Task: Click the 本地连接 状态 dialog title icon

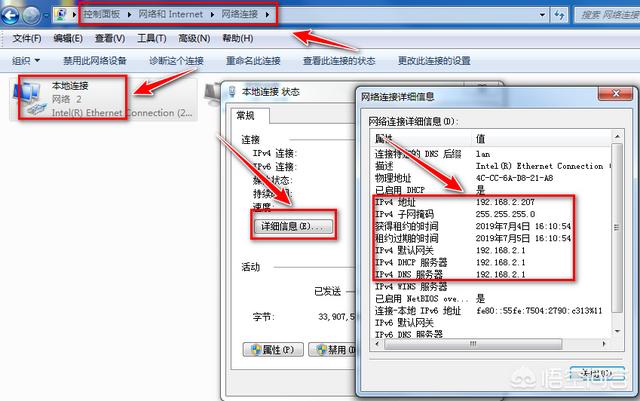Action: (x=232, y=92)
